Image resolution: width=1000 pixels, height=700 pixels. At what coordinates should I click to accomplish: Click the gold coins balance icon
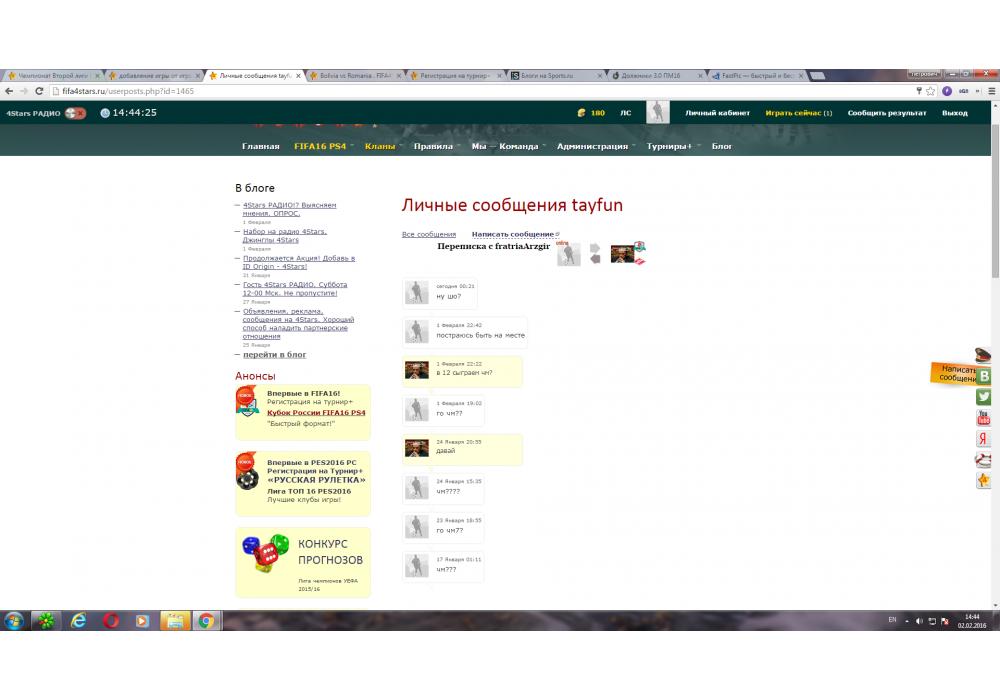pyautogui.click(x=582, y=113)
